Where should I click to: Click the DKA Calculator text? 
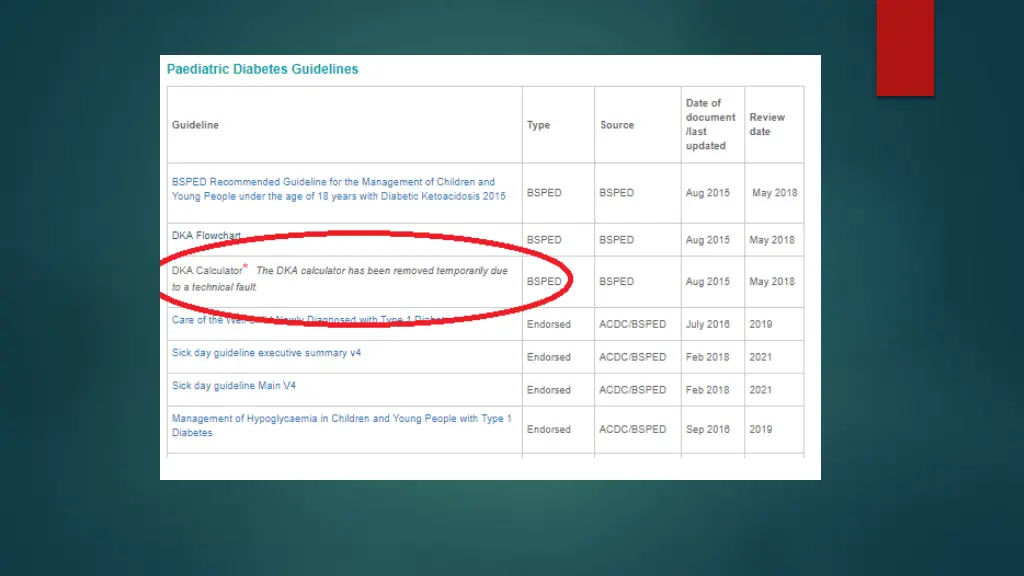coord(207,270)
